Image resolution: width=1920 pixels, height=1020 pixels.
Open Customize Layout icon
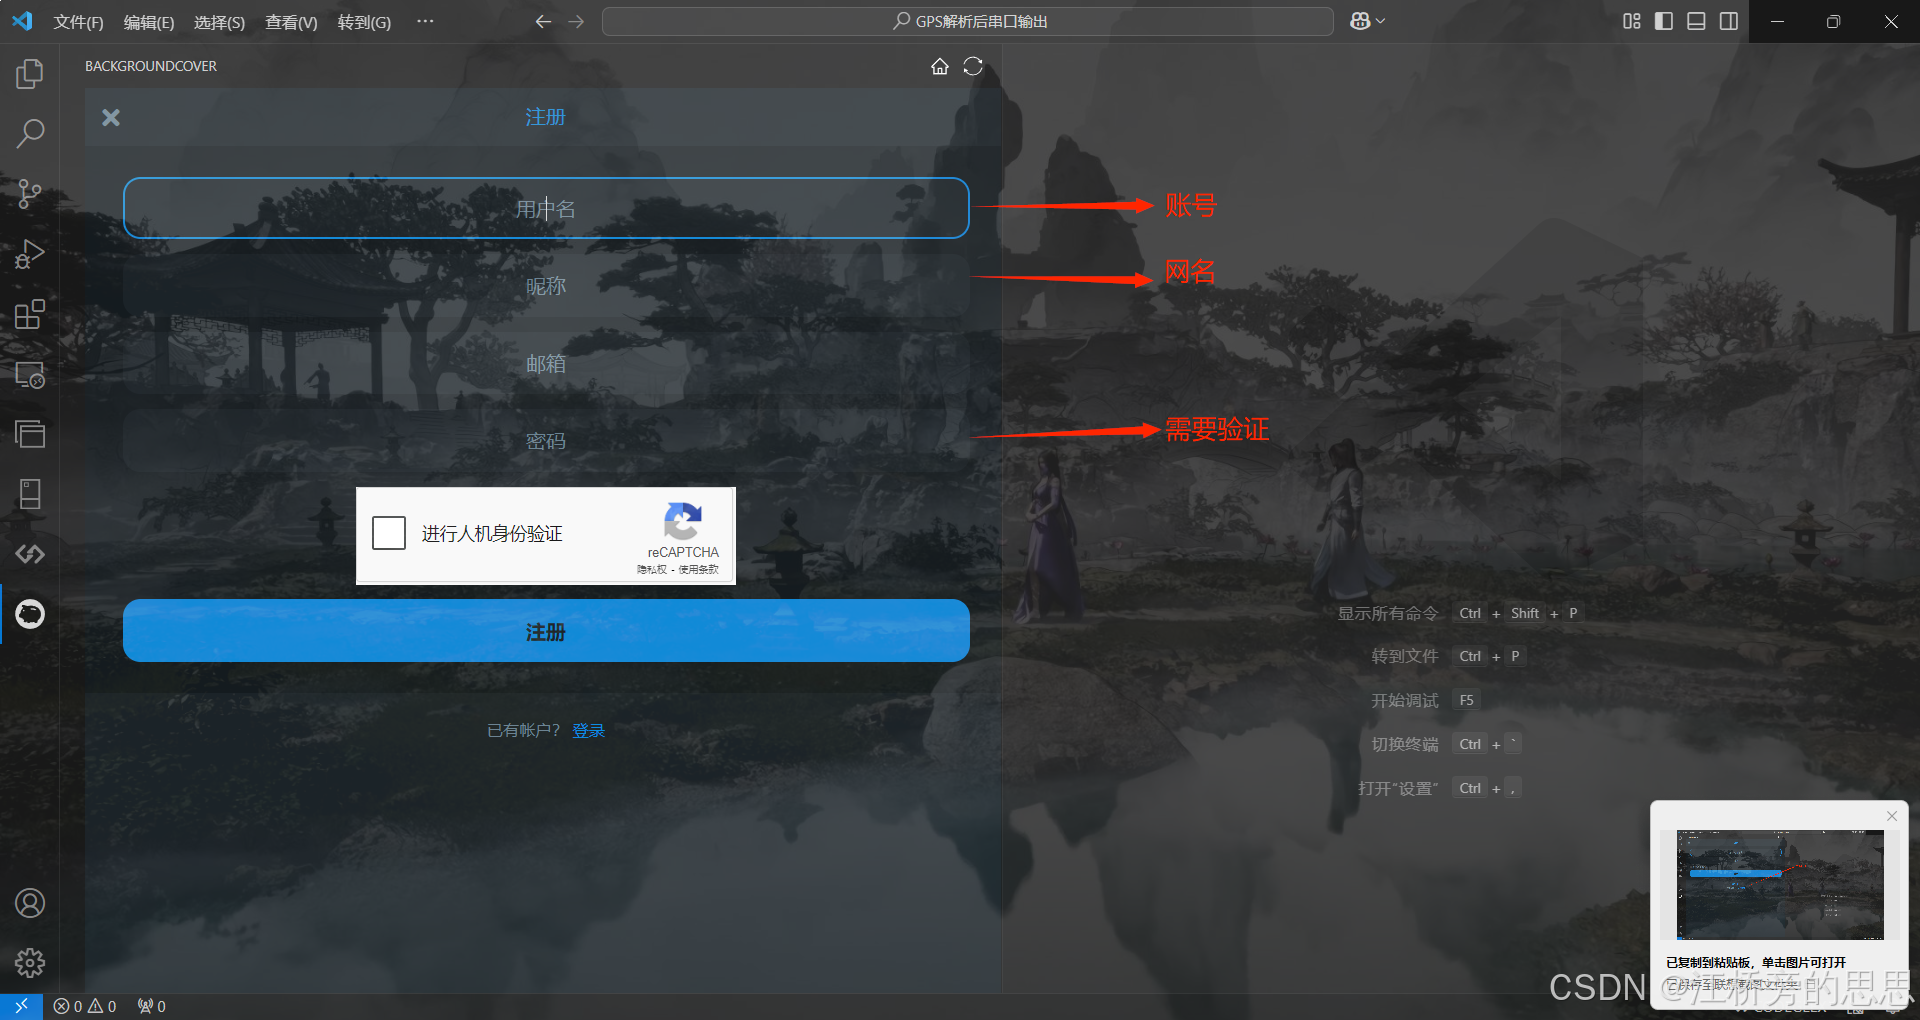coord(1632,21)
